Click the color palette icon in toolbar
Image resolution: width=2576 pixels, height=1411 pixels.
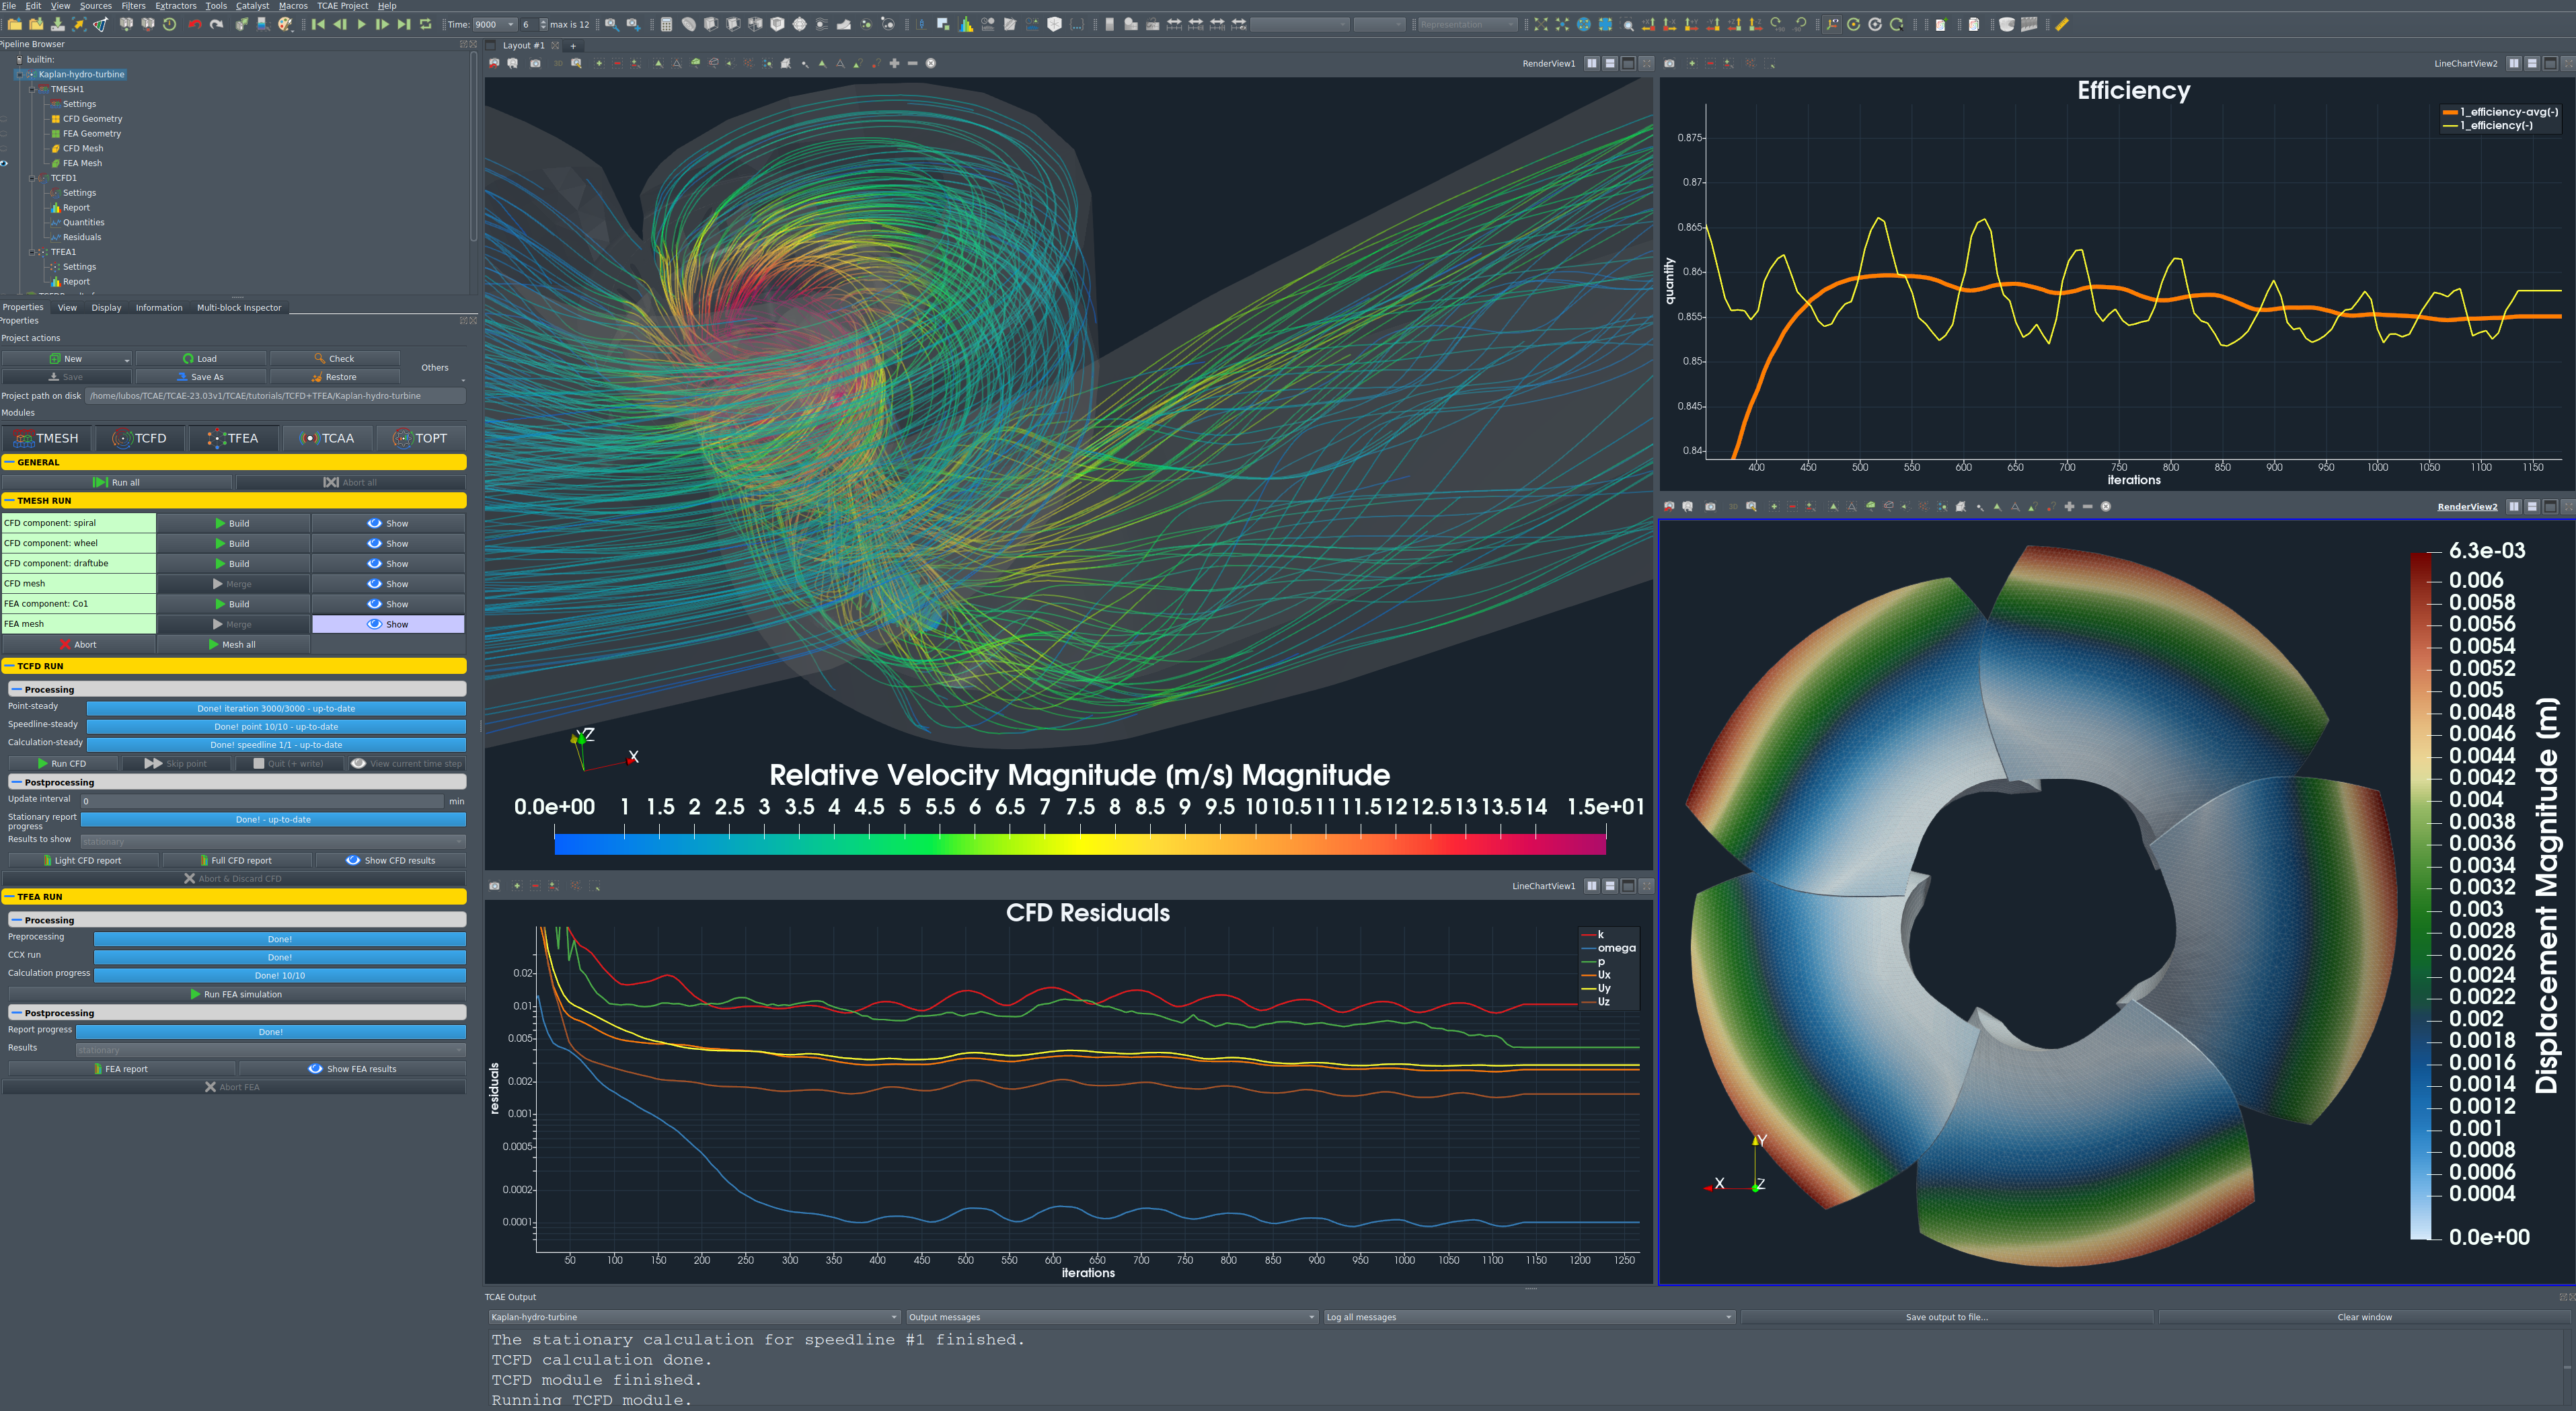click(x=285, y=24)
